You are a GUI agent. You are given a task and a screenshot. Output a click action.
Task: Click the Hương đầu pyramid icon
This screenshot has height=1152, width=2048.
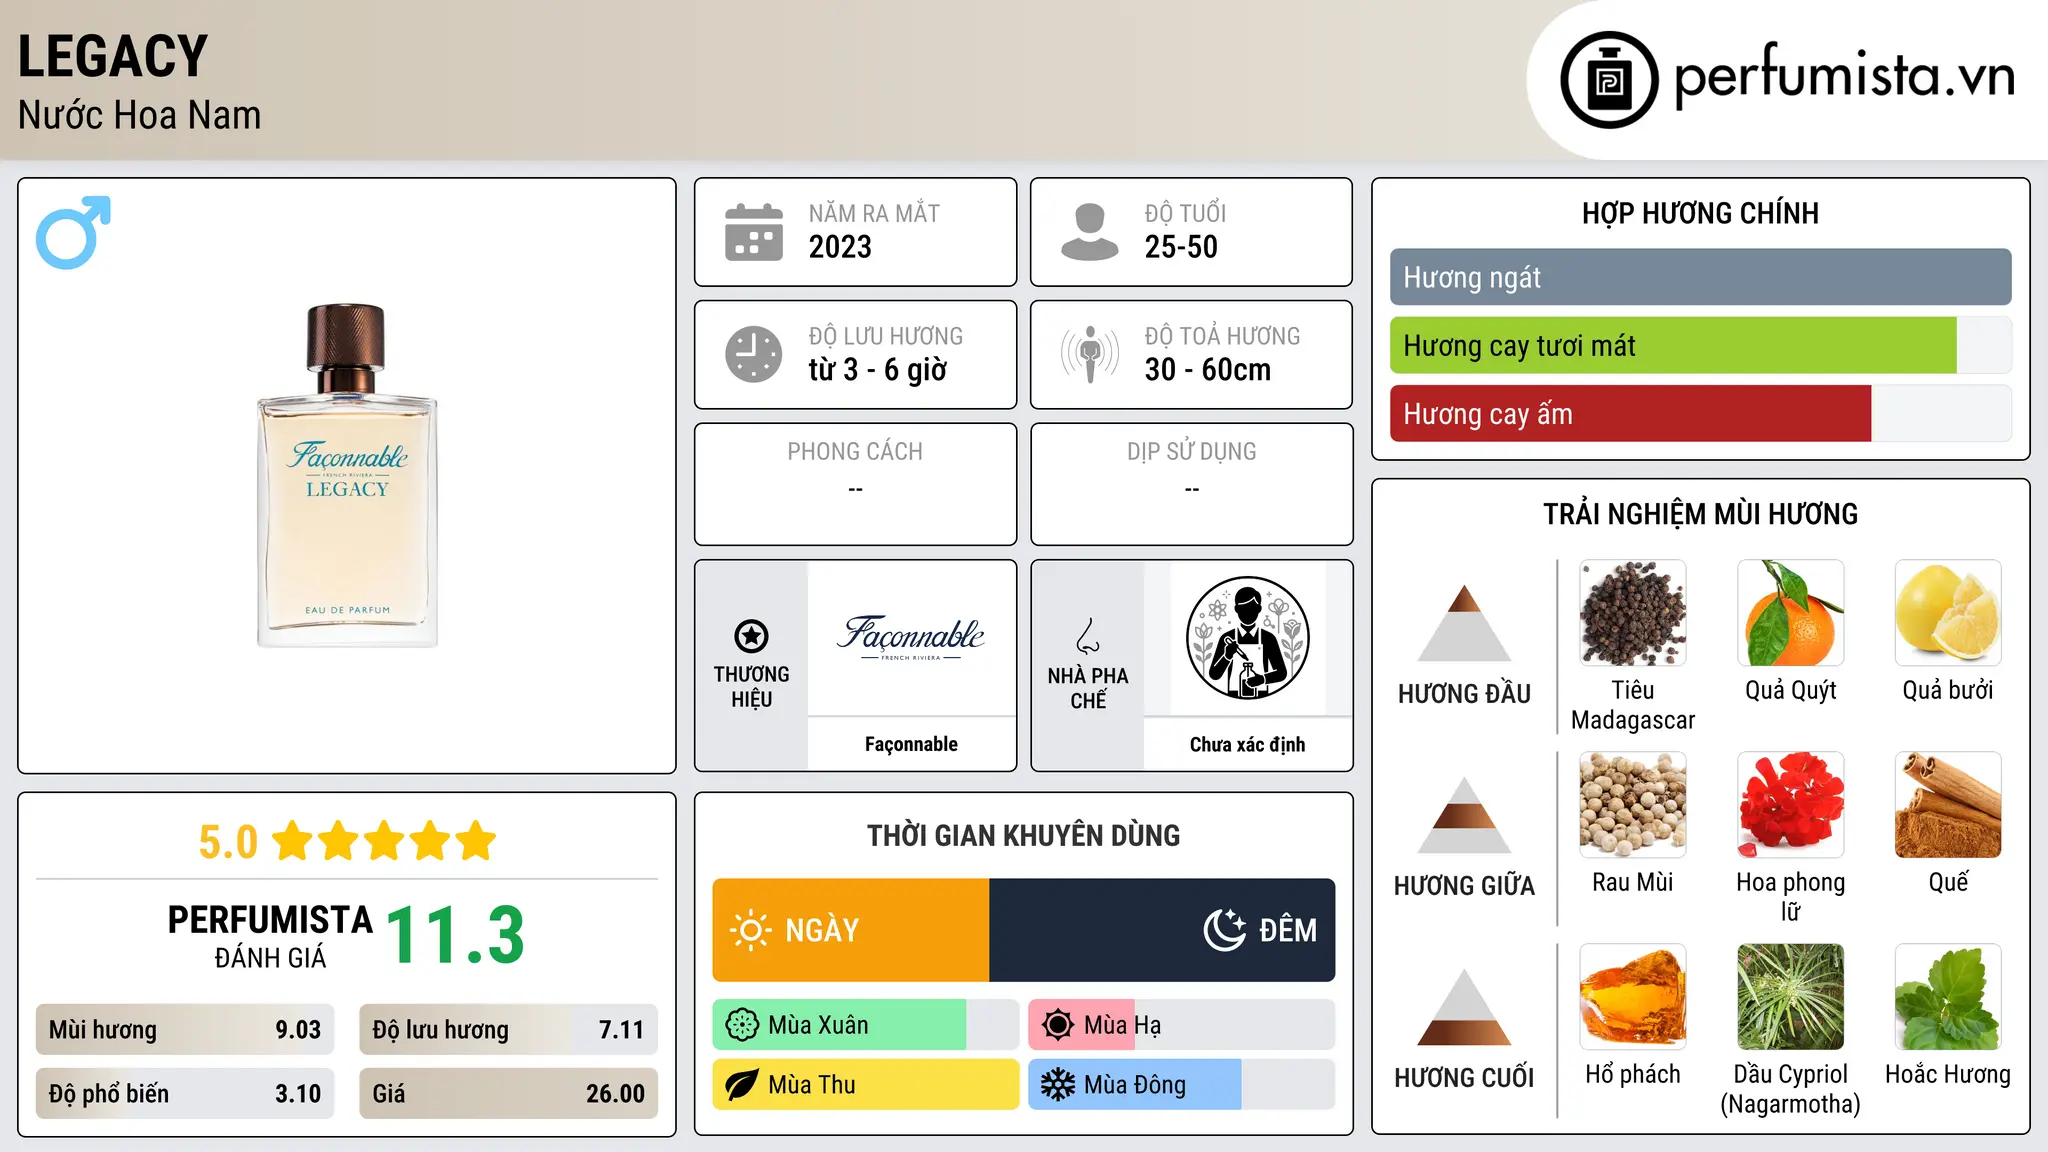(1464, 622)
